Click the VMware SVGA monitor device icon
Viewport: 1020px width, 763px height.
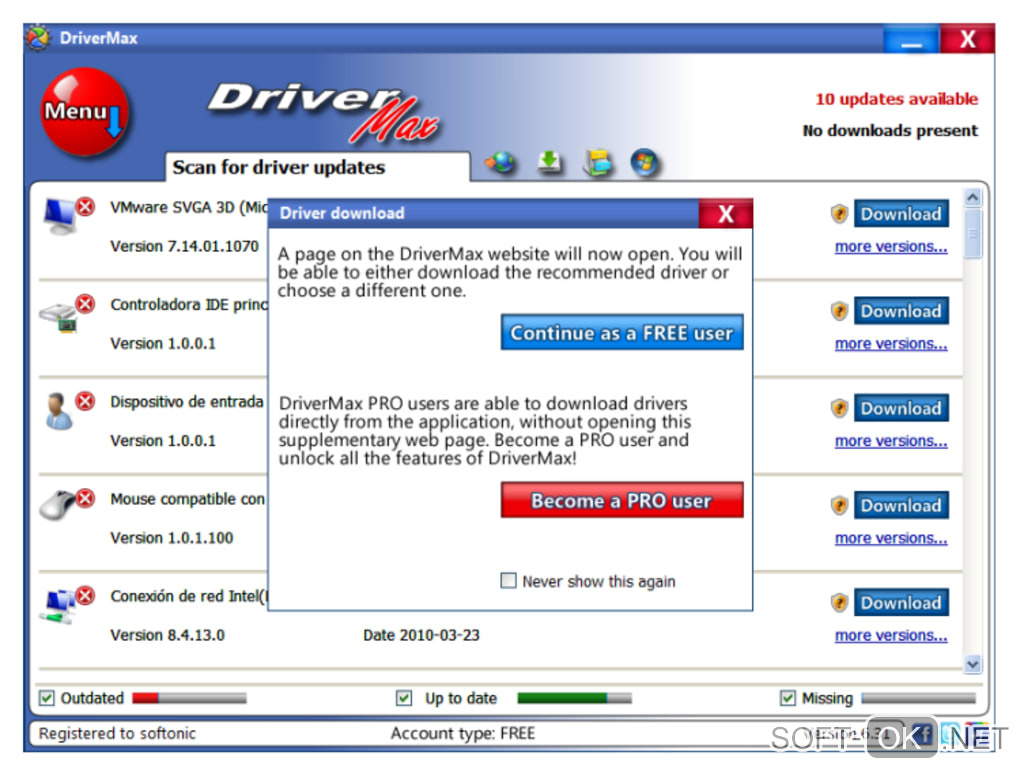pos(59,217)
